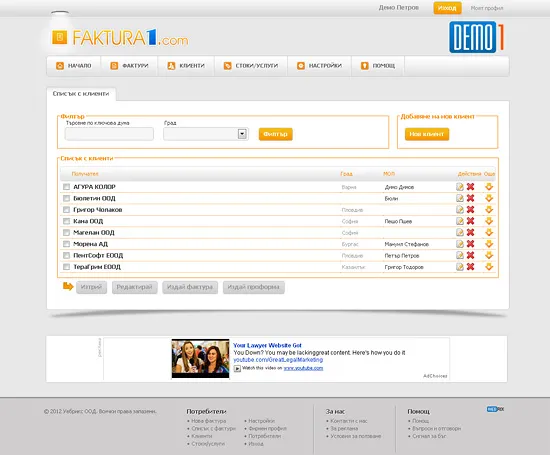The width and height of the screenshot is (550, 455).
Task: Open the НАСТРОЙКИ menu
Action: point(320,66)
